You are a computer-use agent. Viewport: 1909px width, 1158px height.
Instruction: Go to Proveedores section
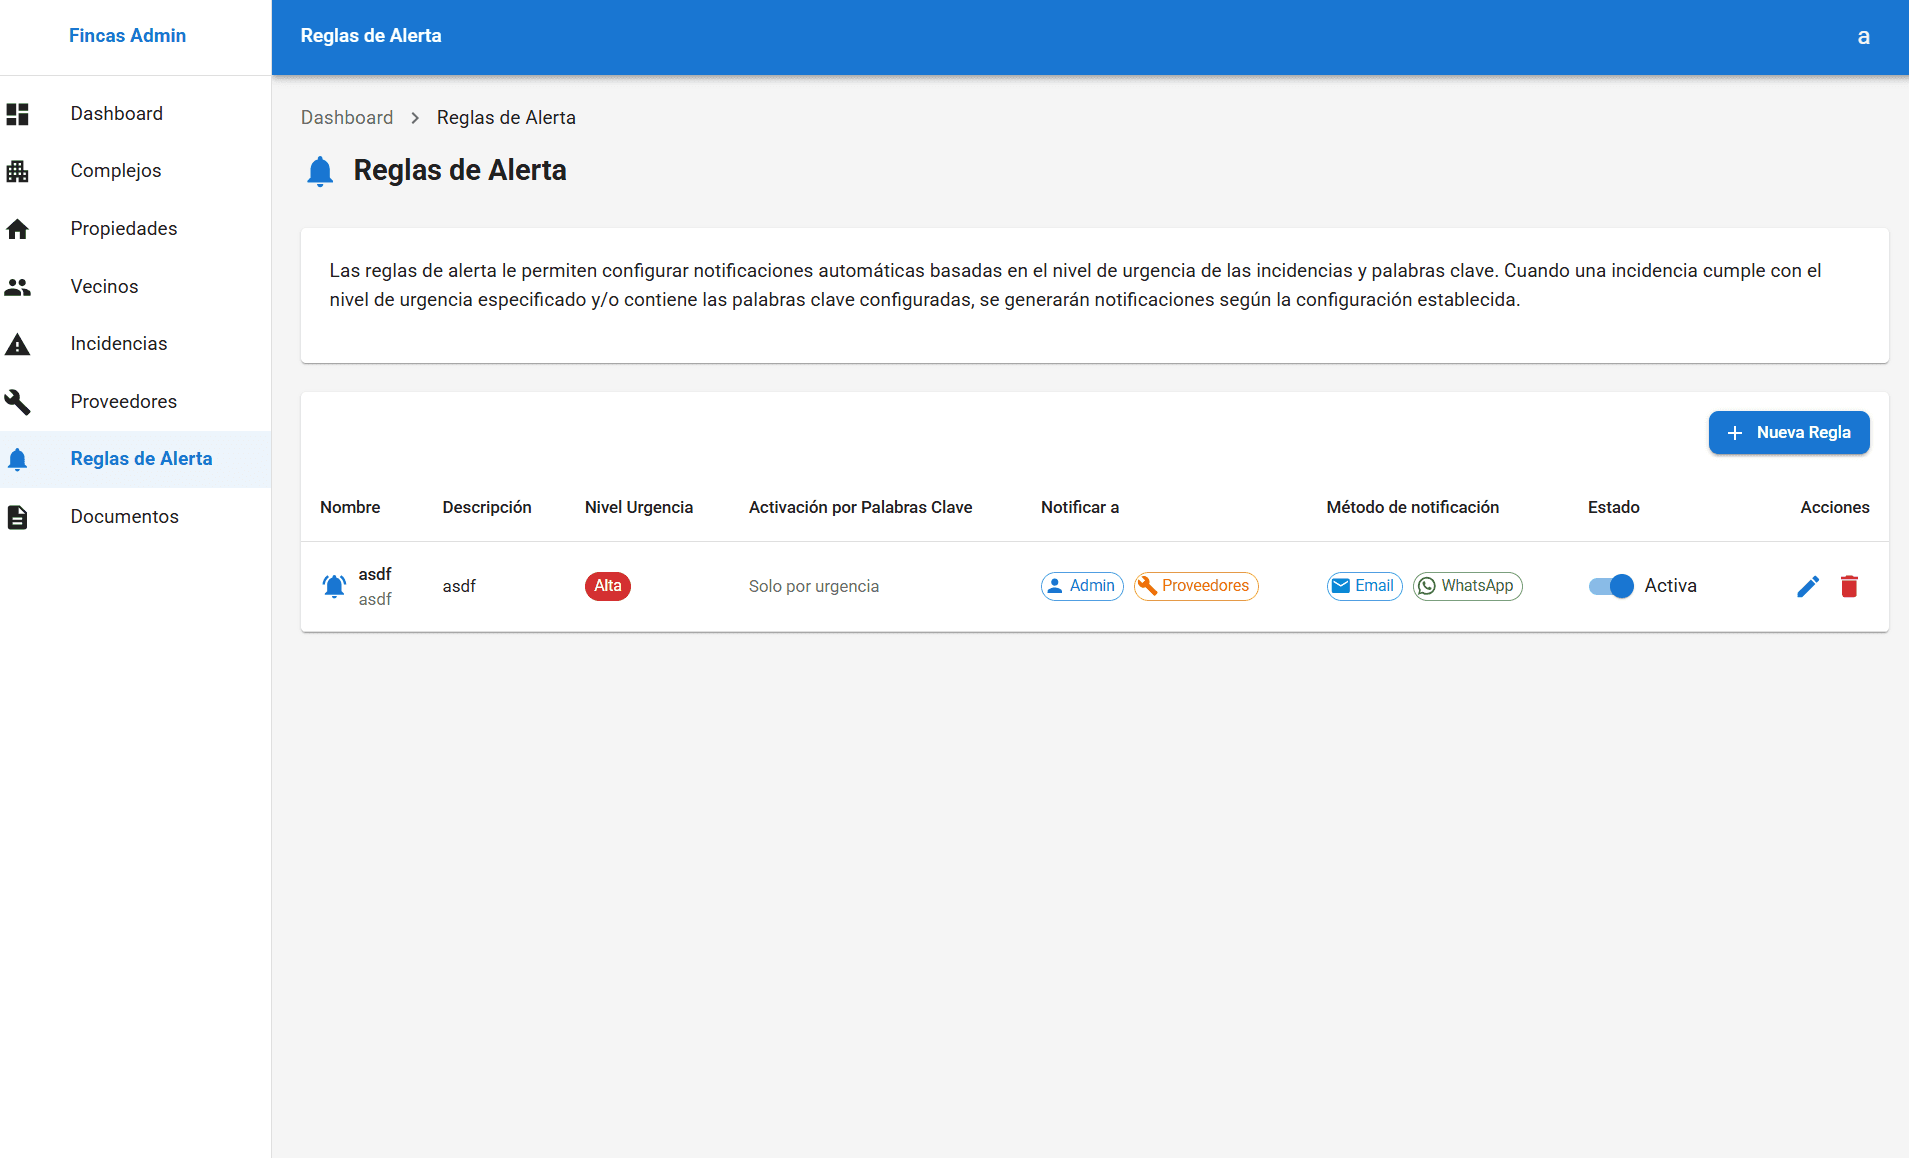(135, 402)
